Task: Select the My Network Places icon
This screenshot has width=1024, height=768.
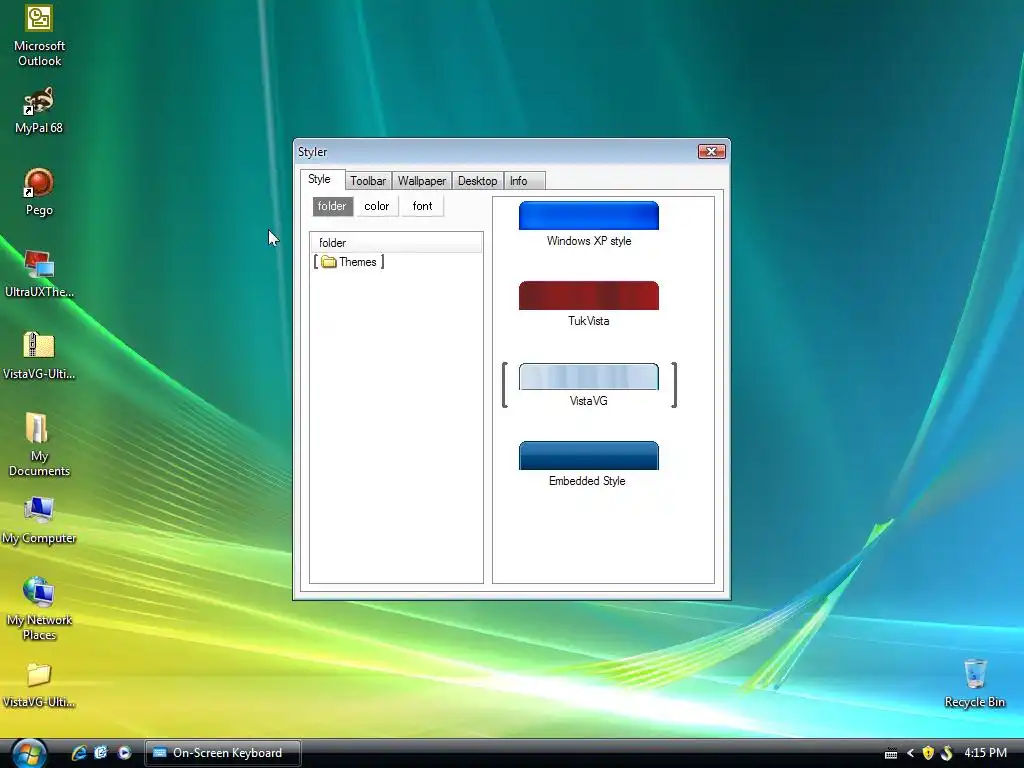Action: pyautogui.click(x=39, y=609)
